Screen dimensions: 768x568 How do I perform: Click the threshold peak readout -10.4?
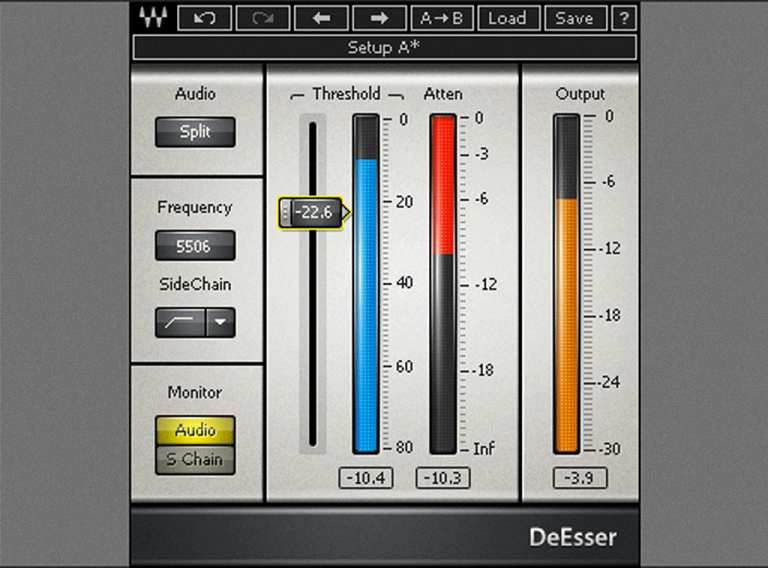[x=366, y=478]
